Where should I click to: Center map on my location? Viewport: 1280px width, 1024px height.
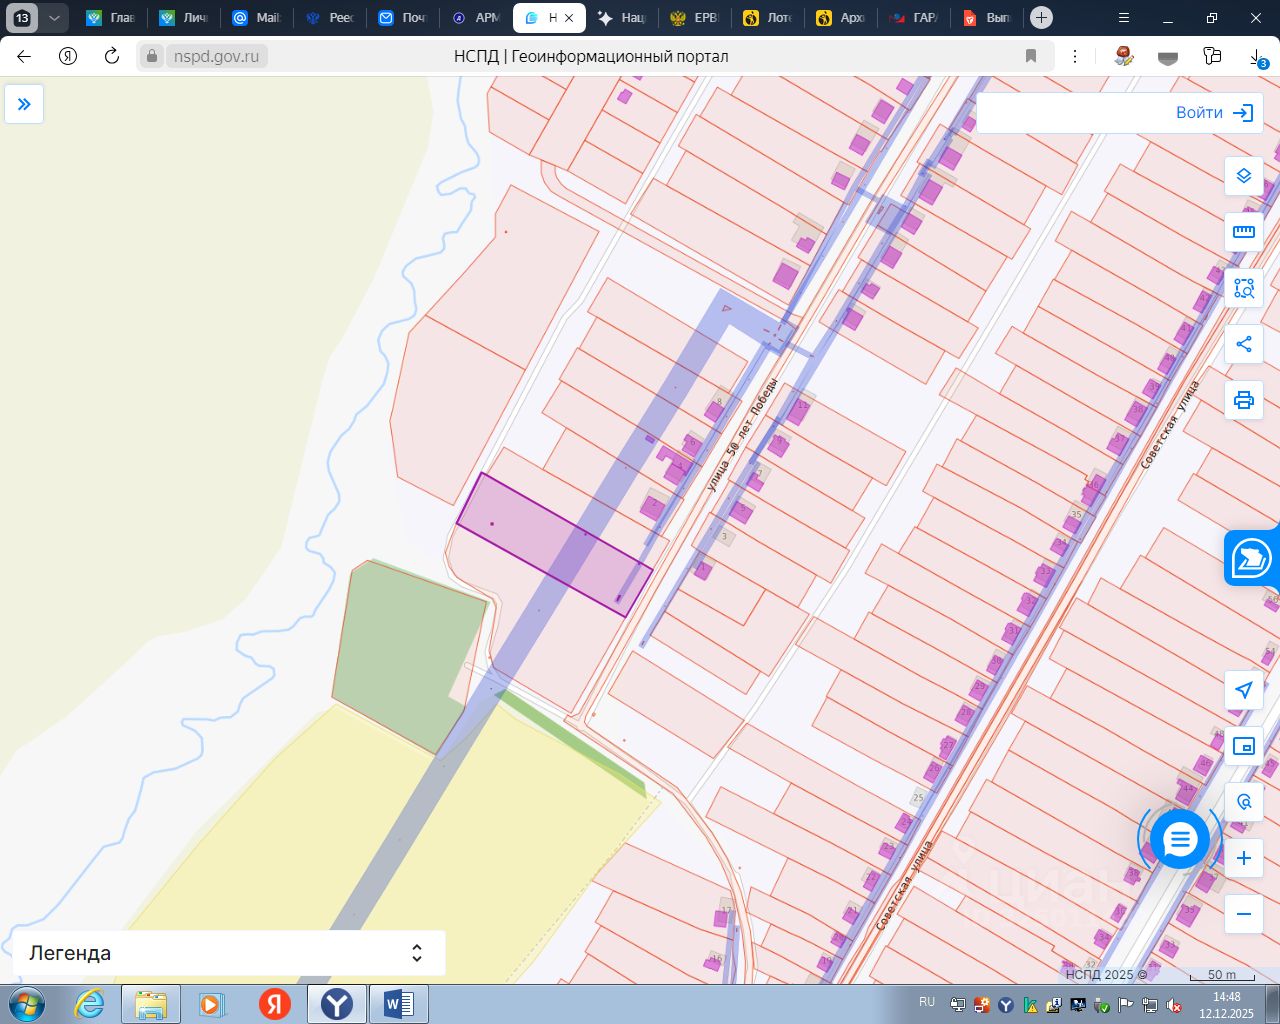point(1244,690)
